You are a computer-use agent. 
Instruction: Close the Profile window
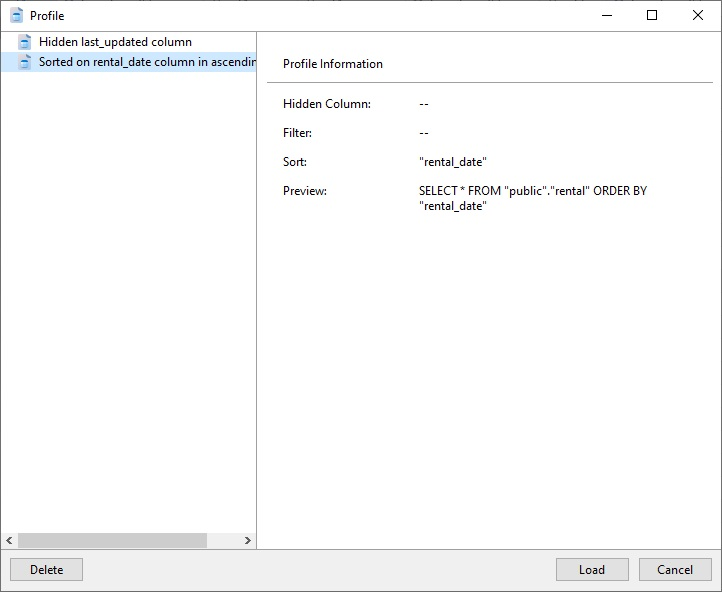coord(698,15)
